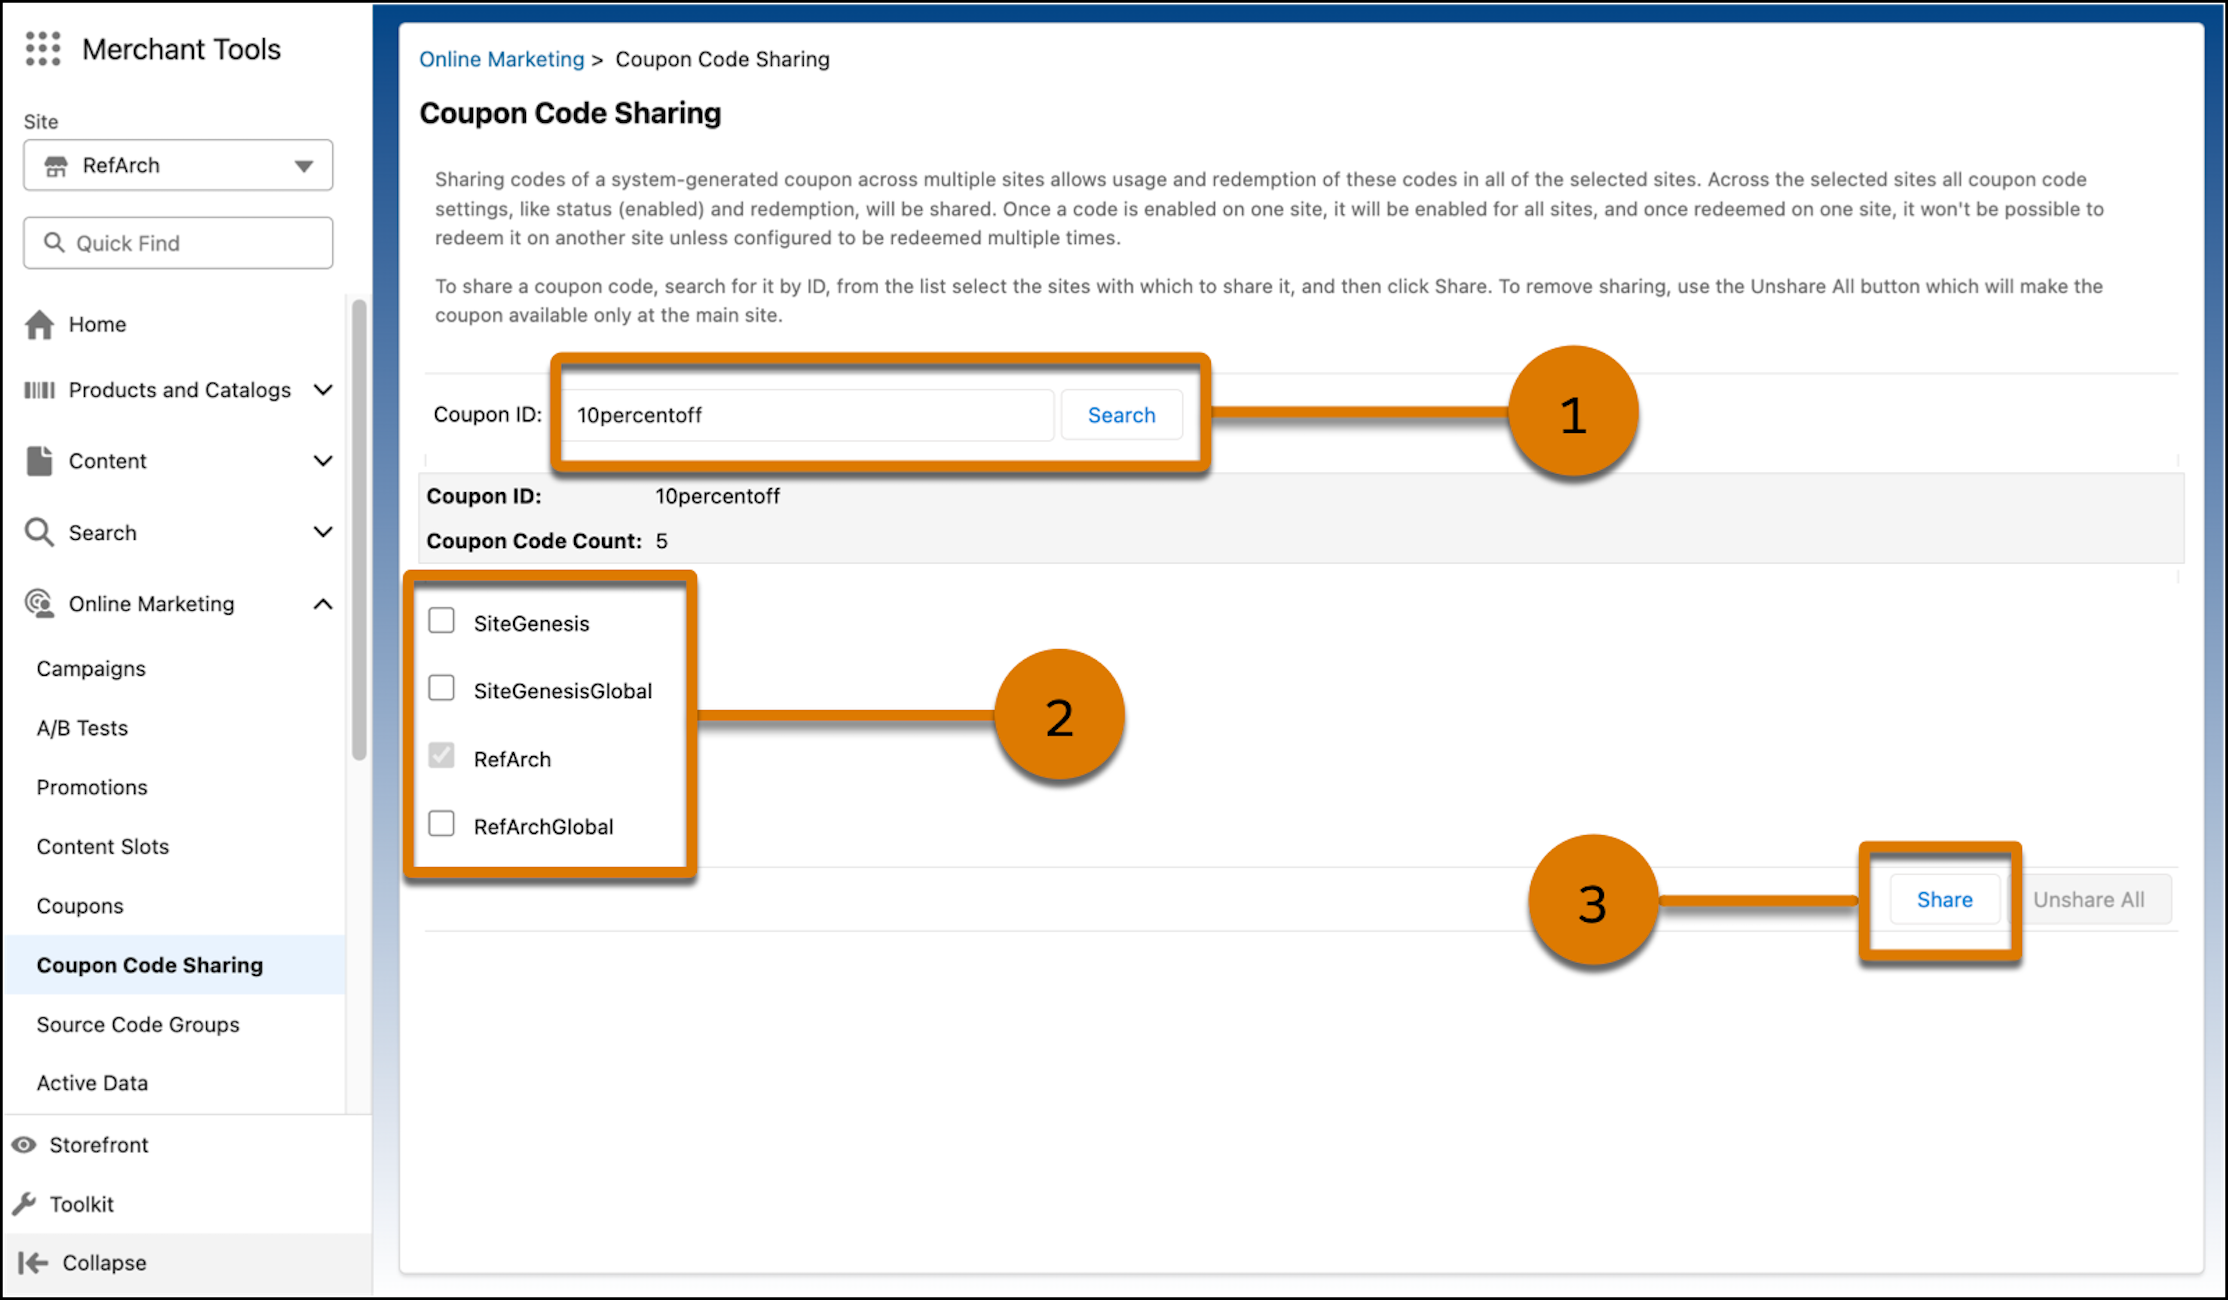This screenshot has width=2228, height=1300.
Task: Open the RefArch site dropdown
Action: [x=178, y=165]
